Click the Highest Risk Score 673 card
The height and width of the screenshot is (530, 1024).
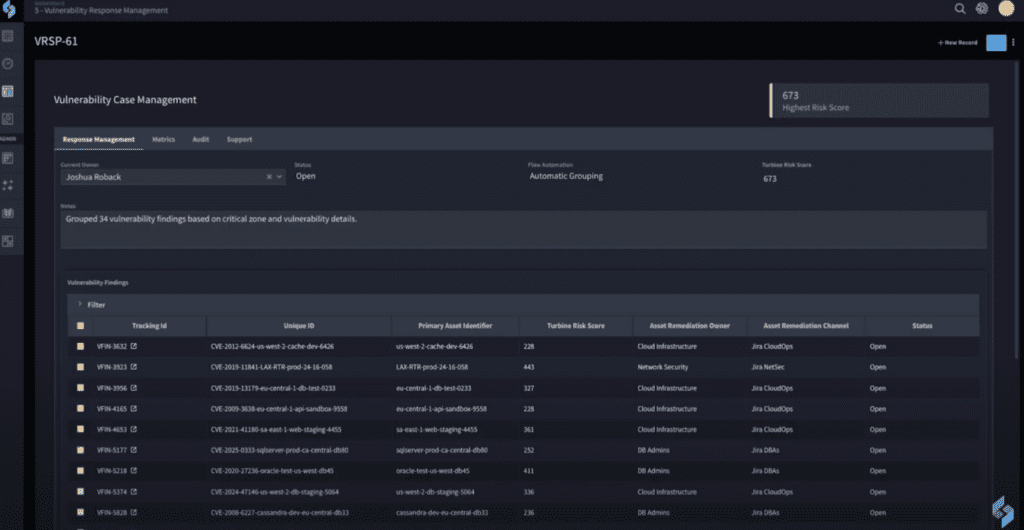tap(879, 101)
